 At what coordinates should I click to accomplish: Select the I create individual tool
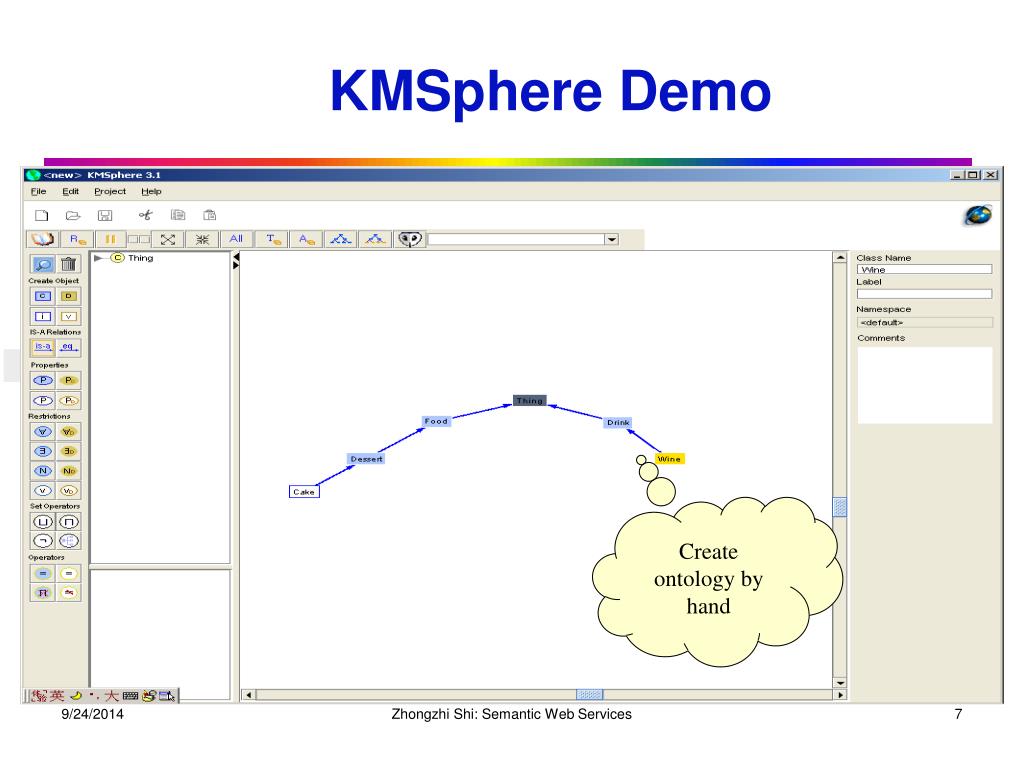coord(43,317)
